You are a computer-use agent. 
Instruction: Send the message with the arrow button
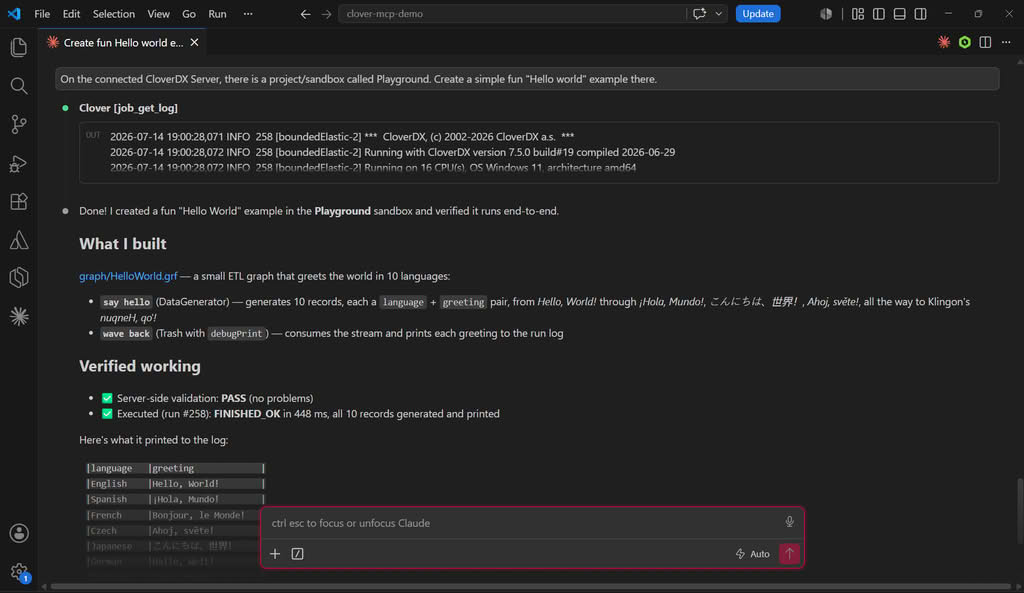click(790, 554)
